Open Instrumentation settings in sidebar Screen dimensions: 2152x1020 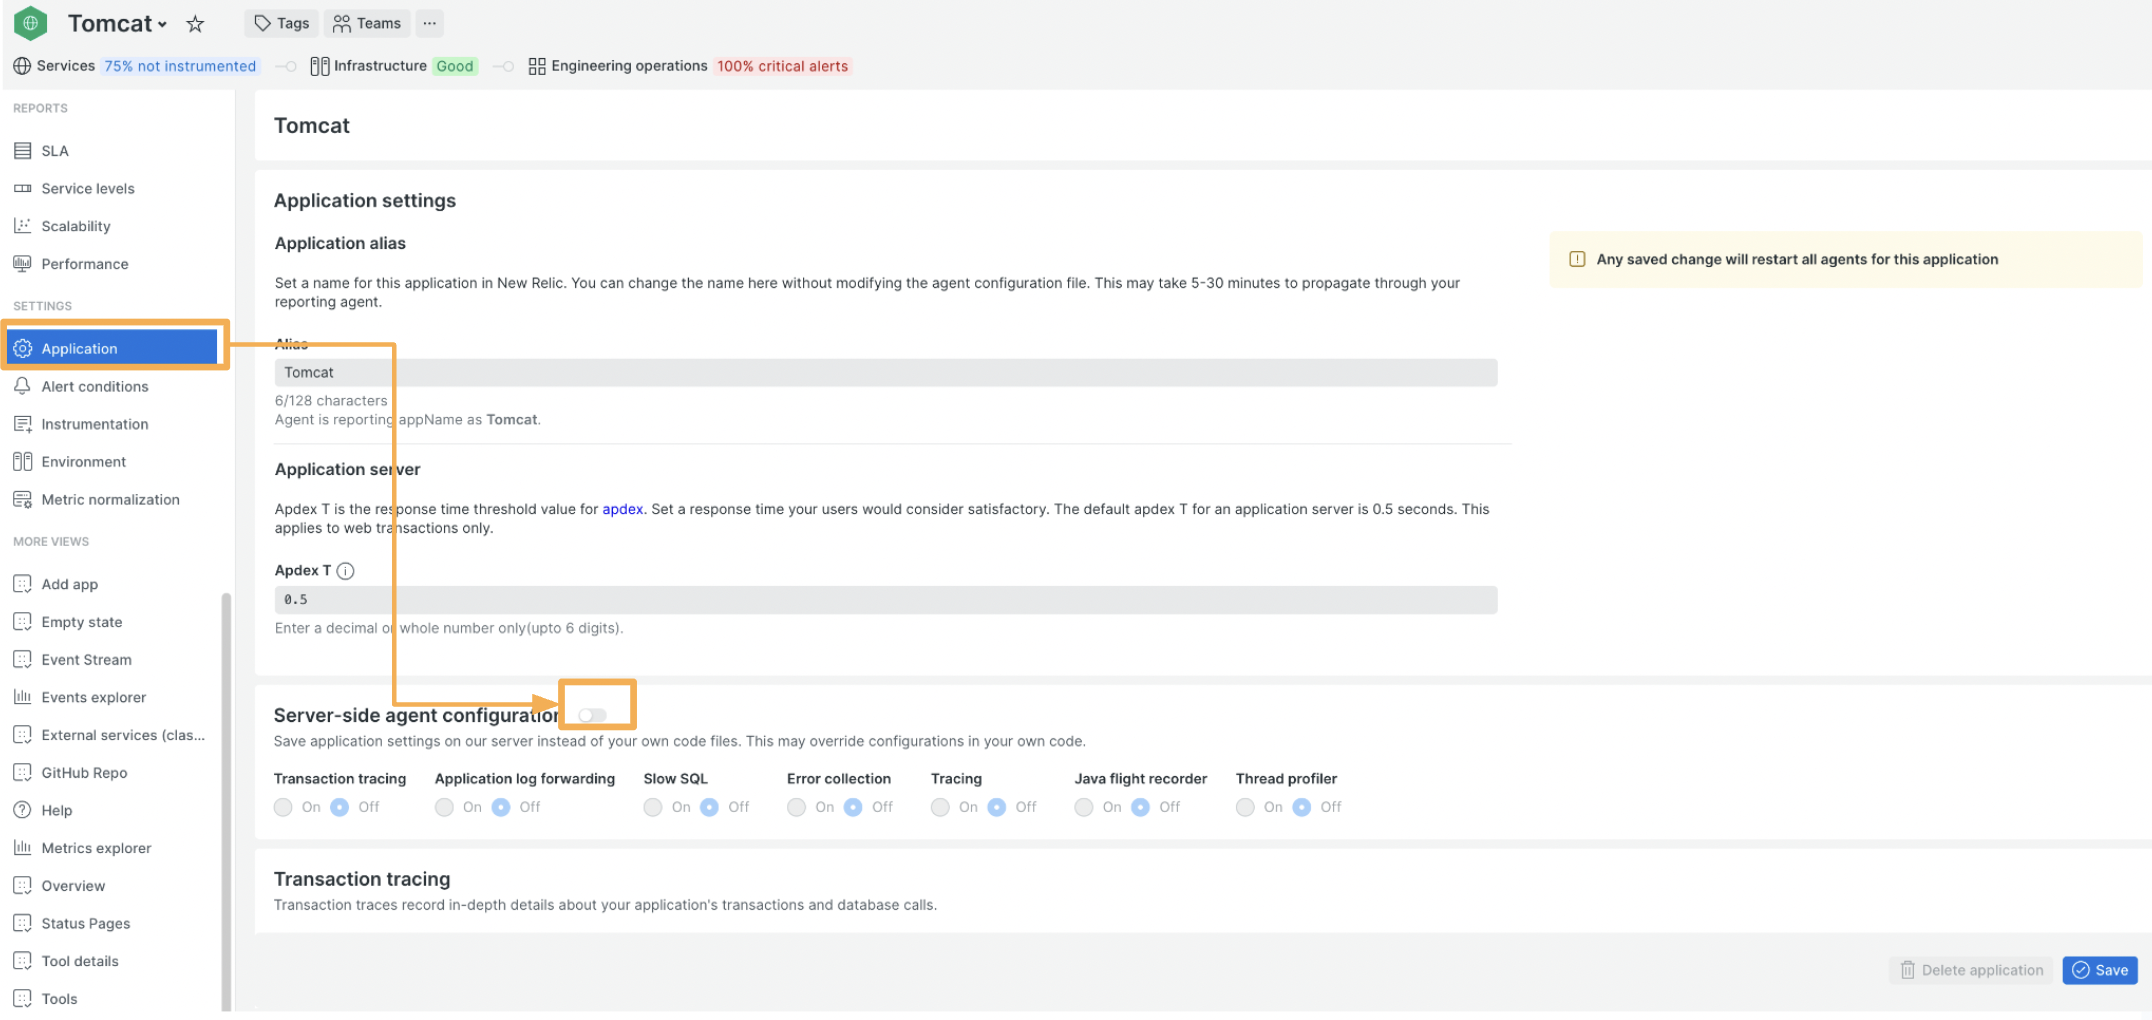point(95,424)
